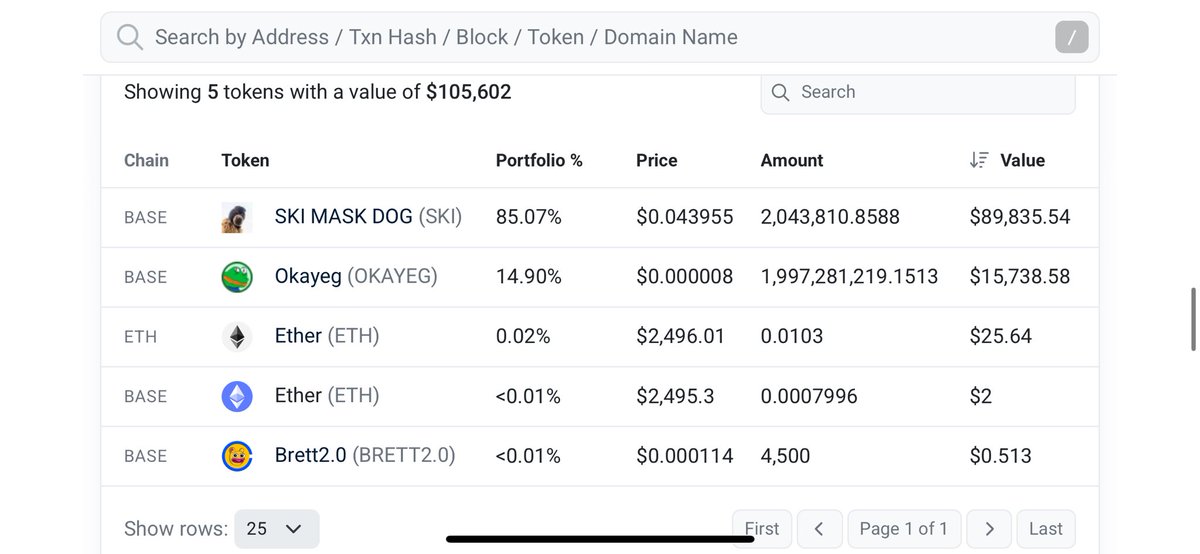Click the blue Ether icon on BASE chain
This screenshot has height=554, width=1200.
pyautogui.click(x=237, y=397)
